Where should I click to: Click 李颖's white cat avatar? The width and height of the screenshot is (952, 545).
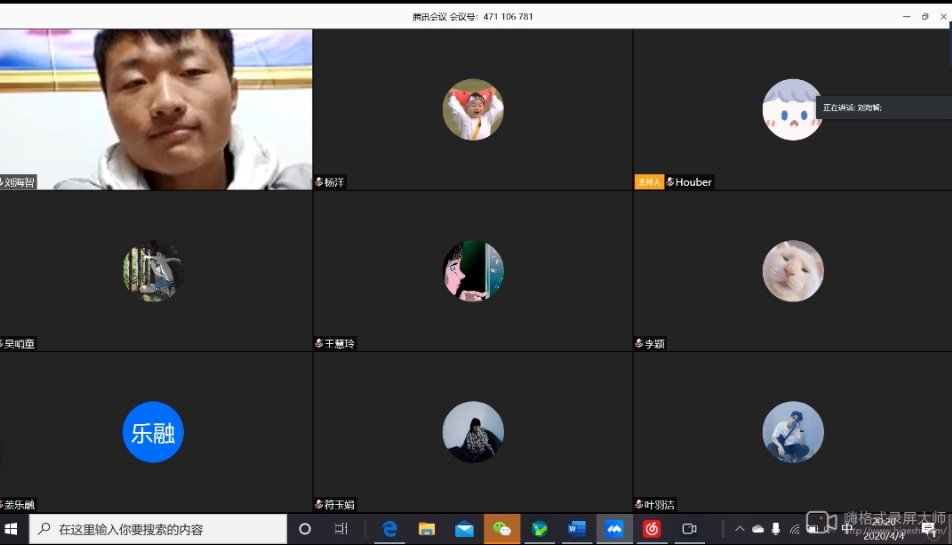pos(793,271)
